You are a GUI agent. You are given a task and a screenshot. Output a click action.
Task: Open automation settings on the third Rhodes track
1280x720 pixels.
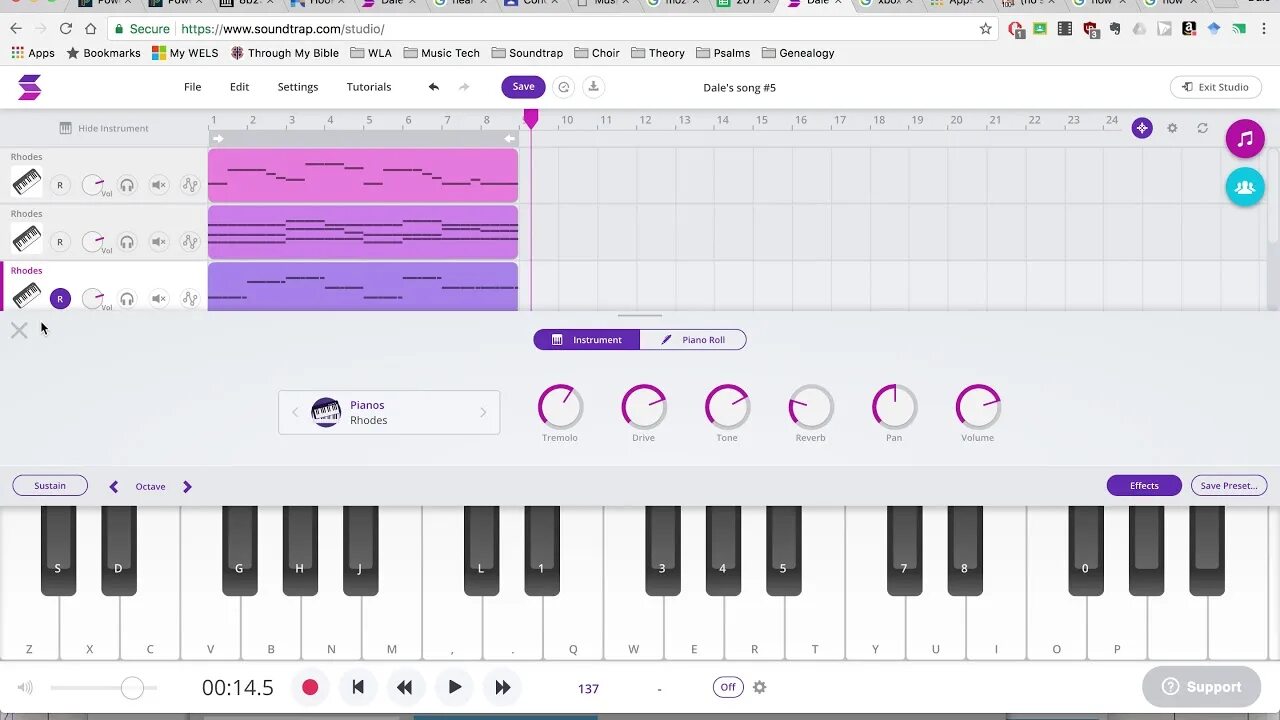coord(190,298)
